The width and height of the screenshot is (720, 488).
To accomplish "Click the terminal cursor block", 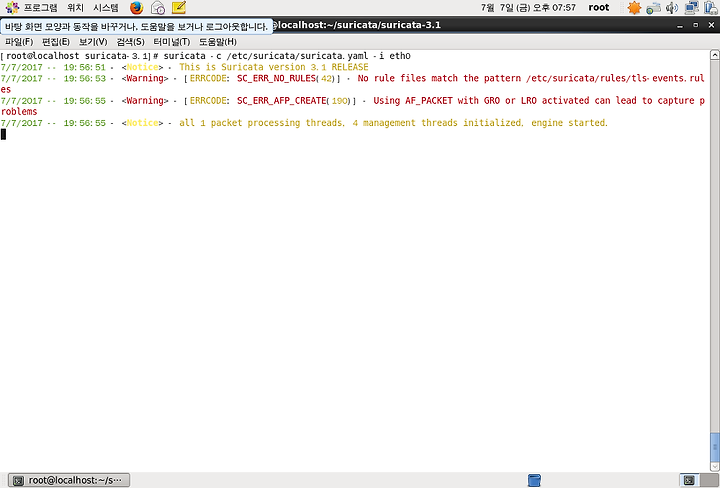I will pos(3,134).
